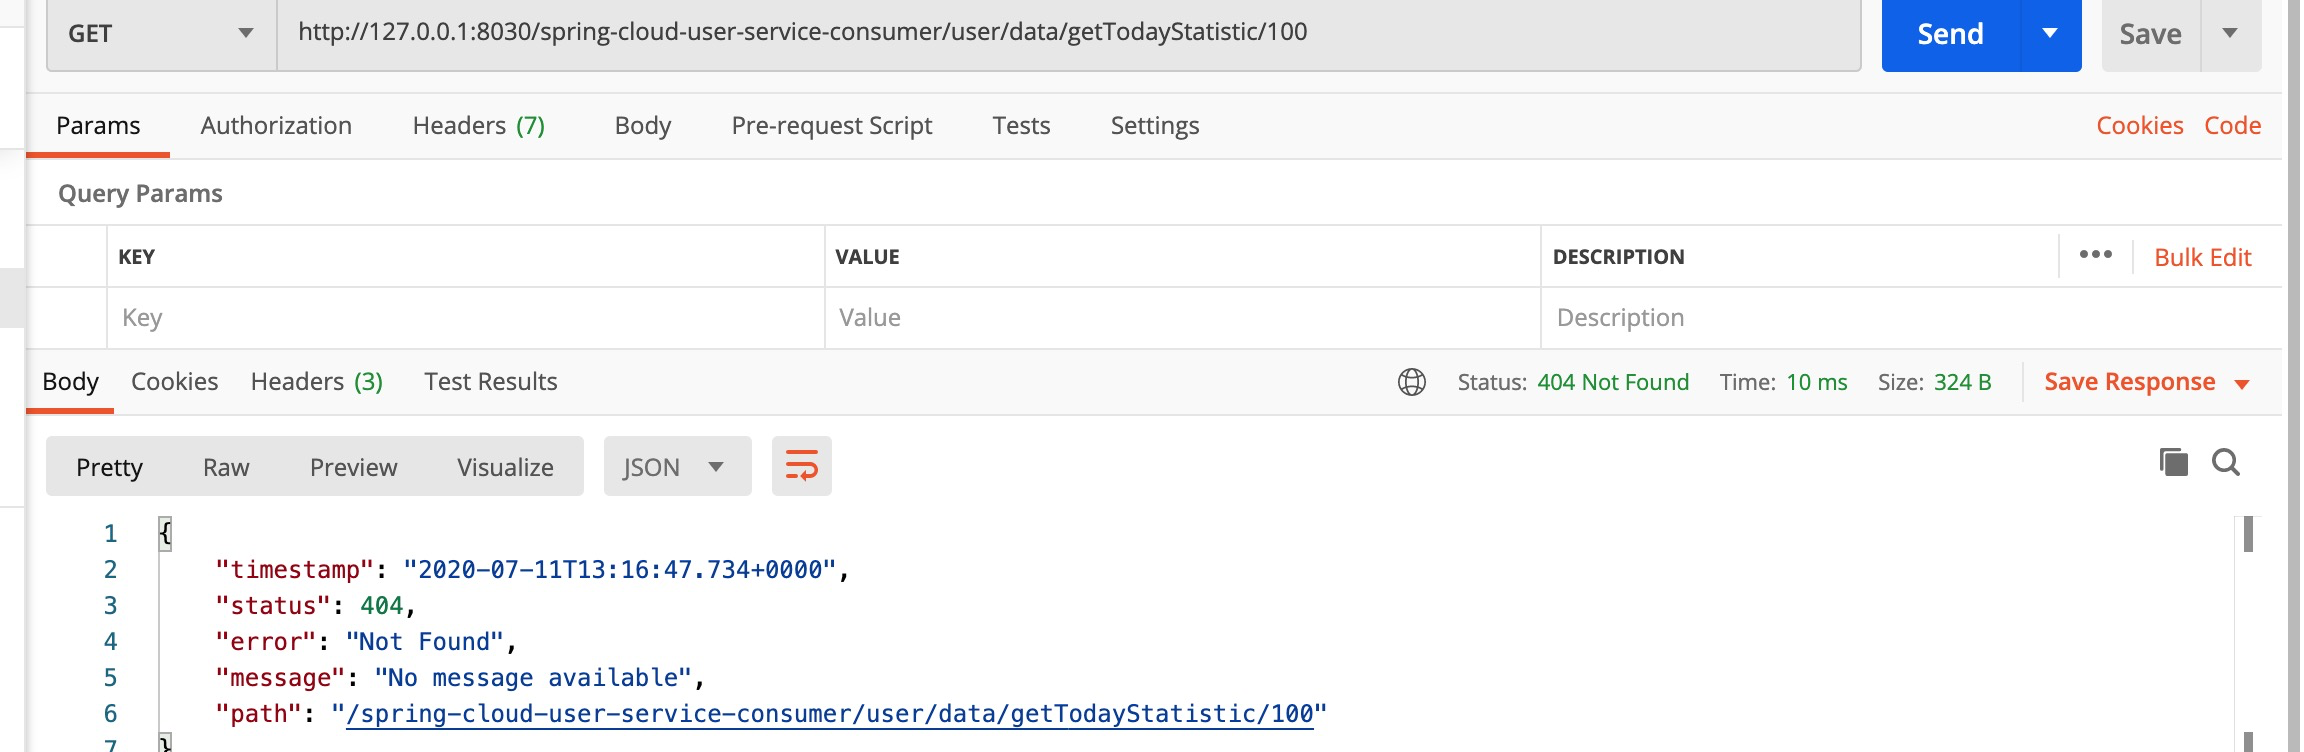Expand the Save button dropdown arrow

[x=2230, y=34]
